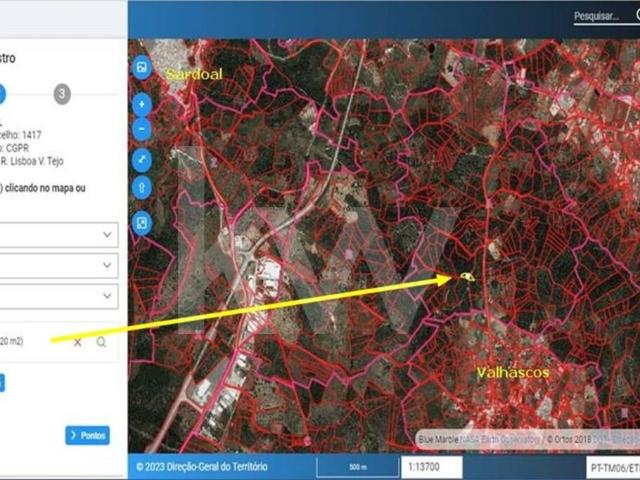Click the yellow highlighted parcel on map
The image size is (640, 480).
pos(467,276)
